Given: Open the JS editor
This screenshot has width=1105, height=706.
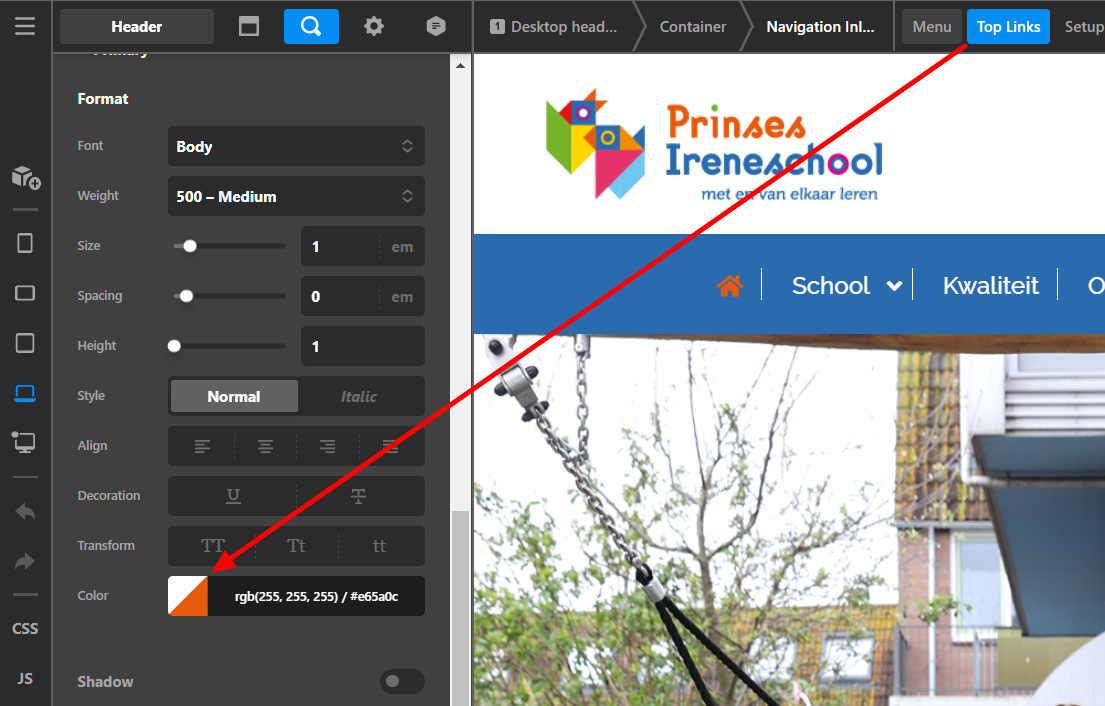Looking at the screenshot, I should (x=25, y=679).
